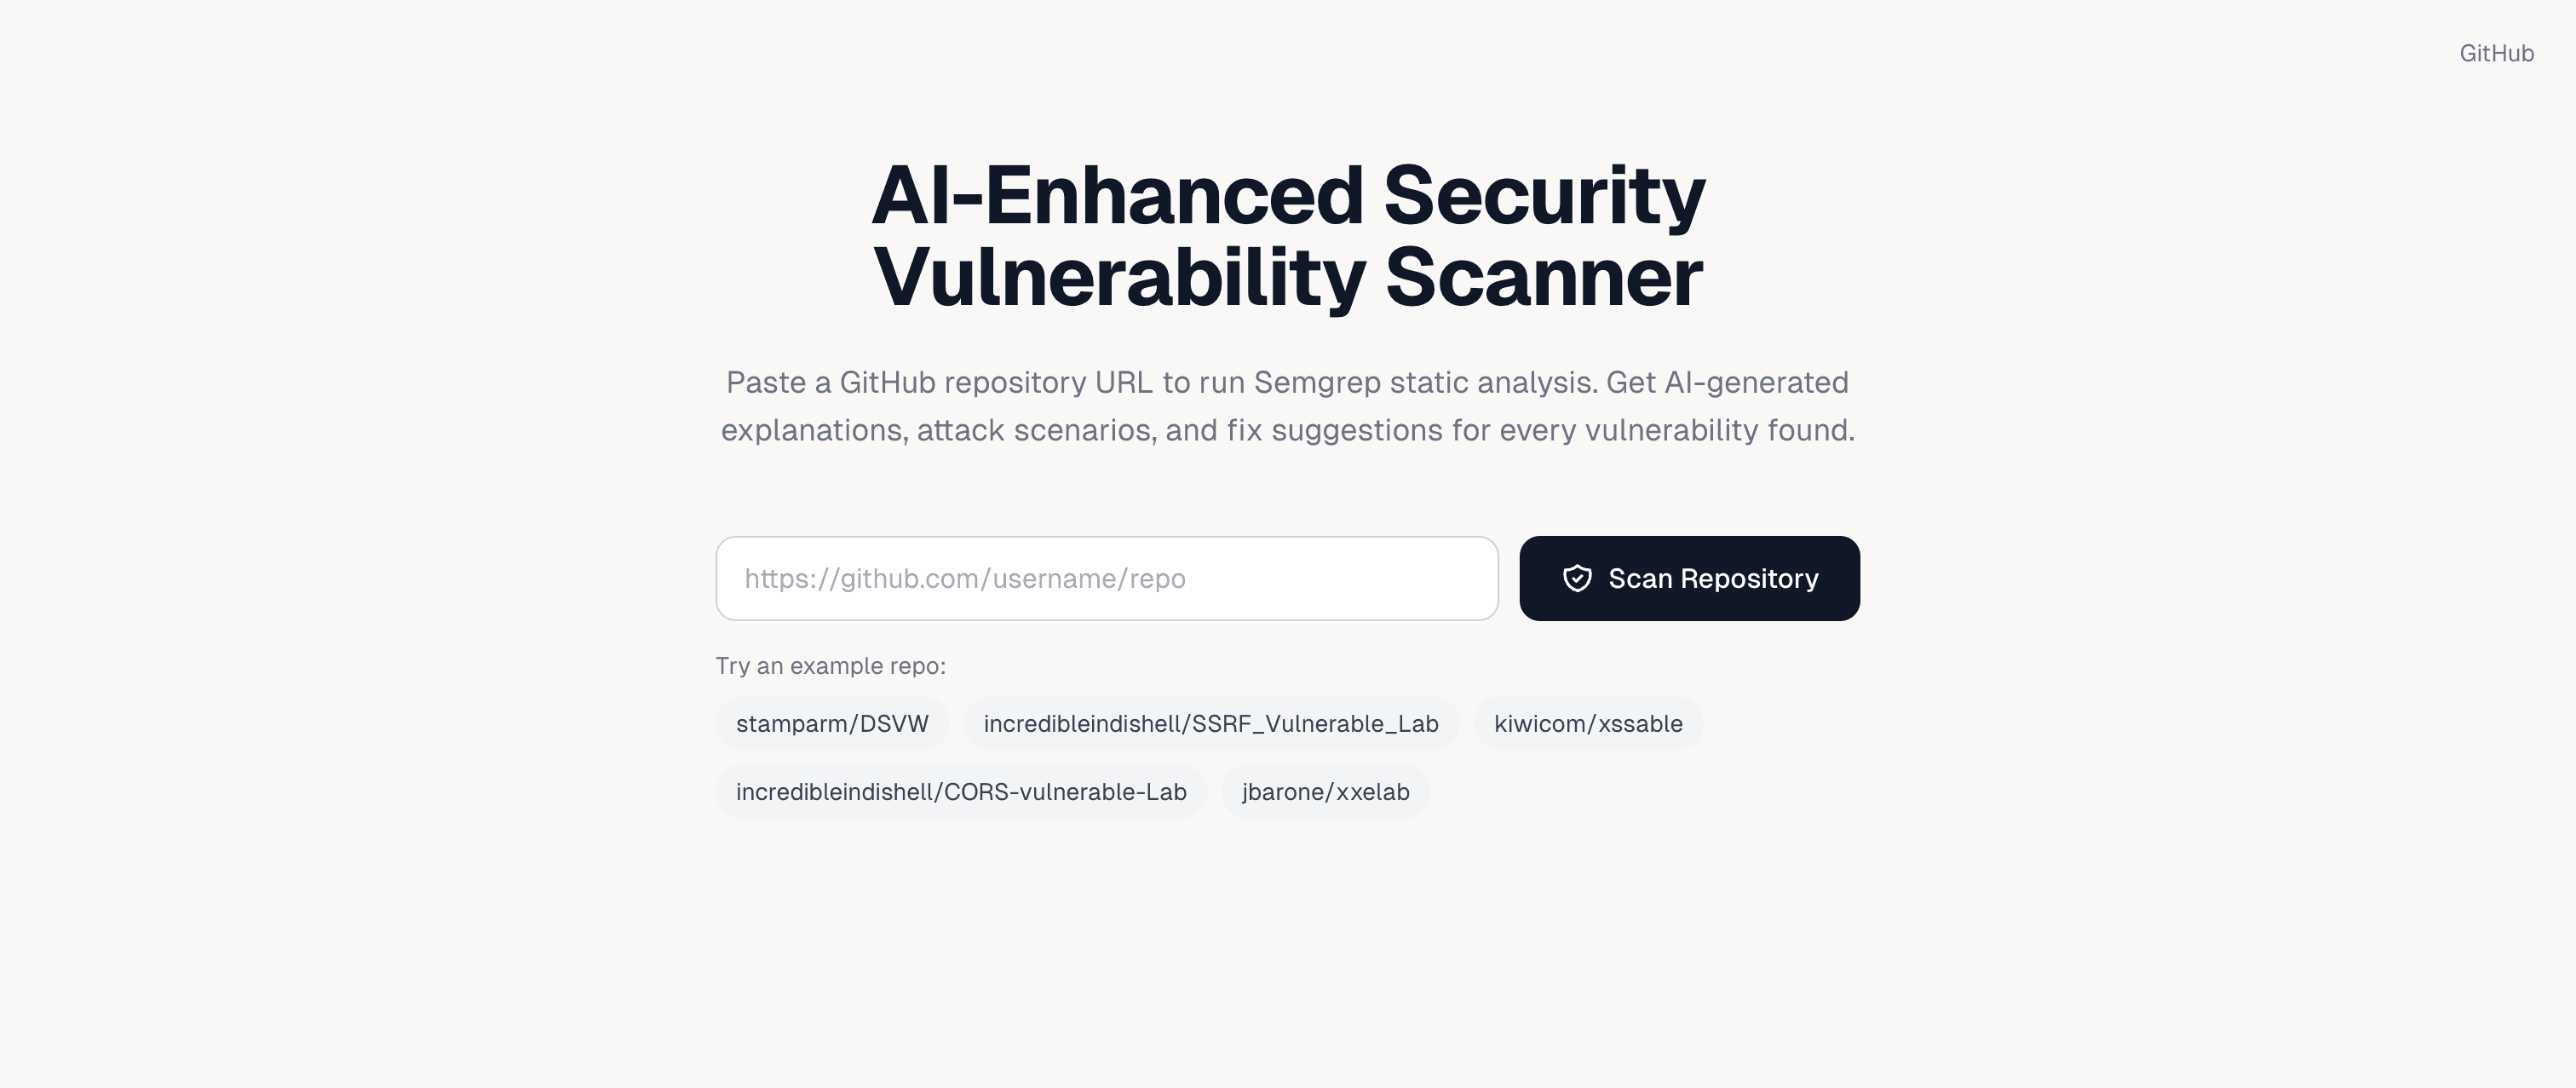Focus the https://github.com/username/repo placeholder box
2576x1088 pixels.
click(x=1106, y=578)
